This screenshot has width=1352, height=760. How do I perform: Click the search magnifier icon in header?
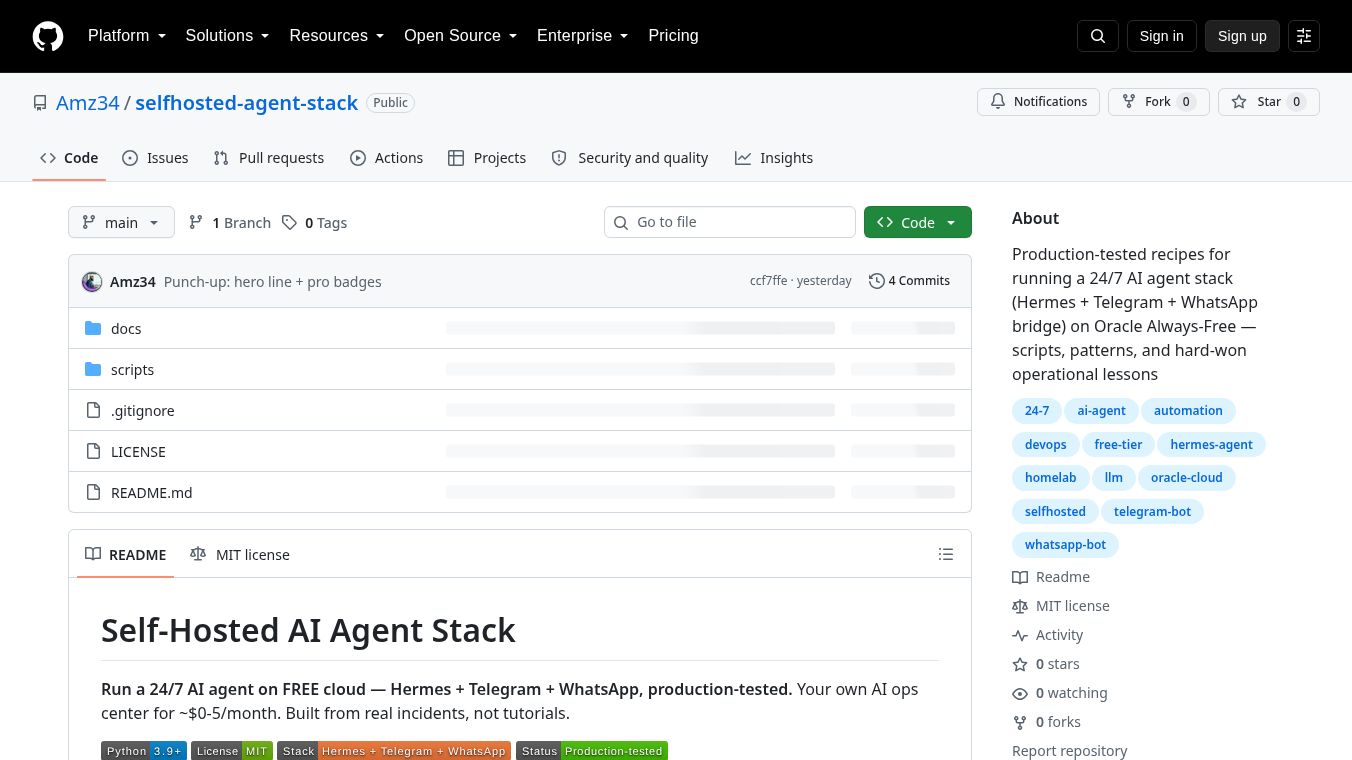pyautogui.click(x=1098, y=36)
